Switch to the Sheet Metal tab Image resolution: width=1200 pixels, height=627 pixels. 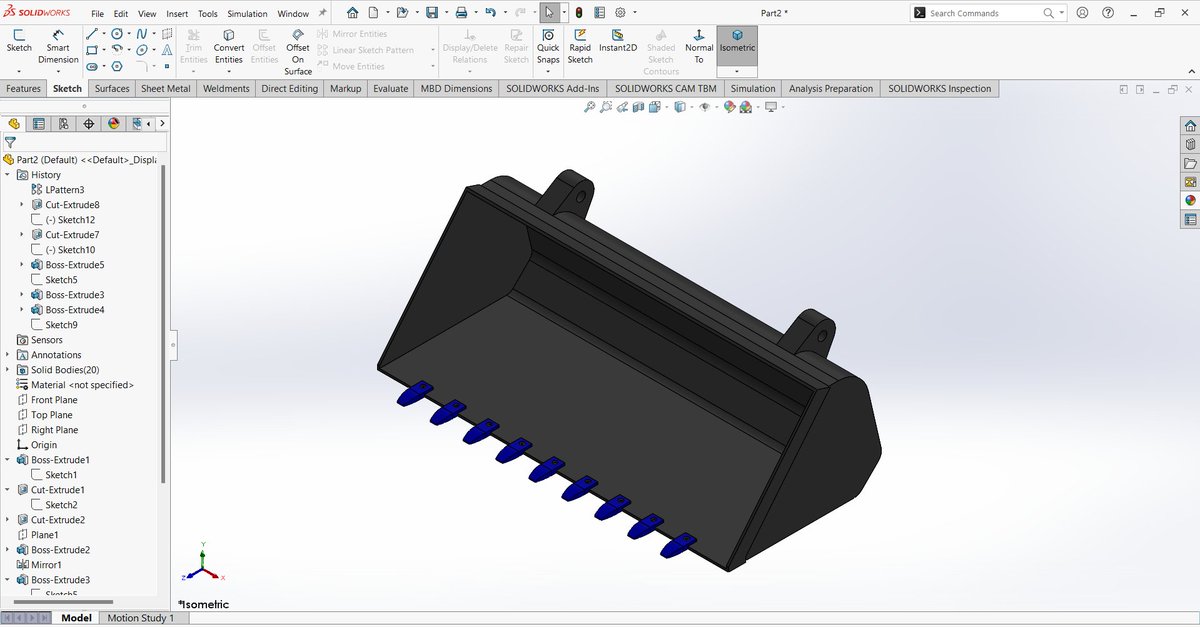166,89
